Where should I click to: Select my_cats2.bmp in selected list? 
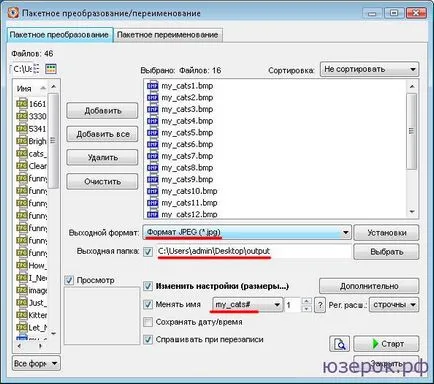(187, 97)
